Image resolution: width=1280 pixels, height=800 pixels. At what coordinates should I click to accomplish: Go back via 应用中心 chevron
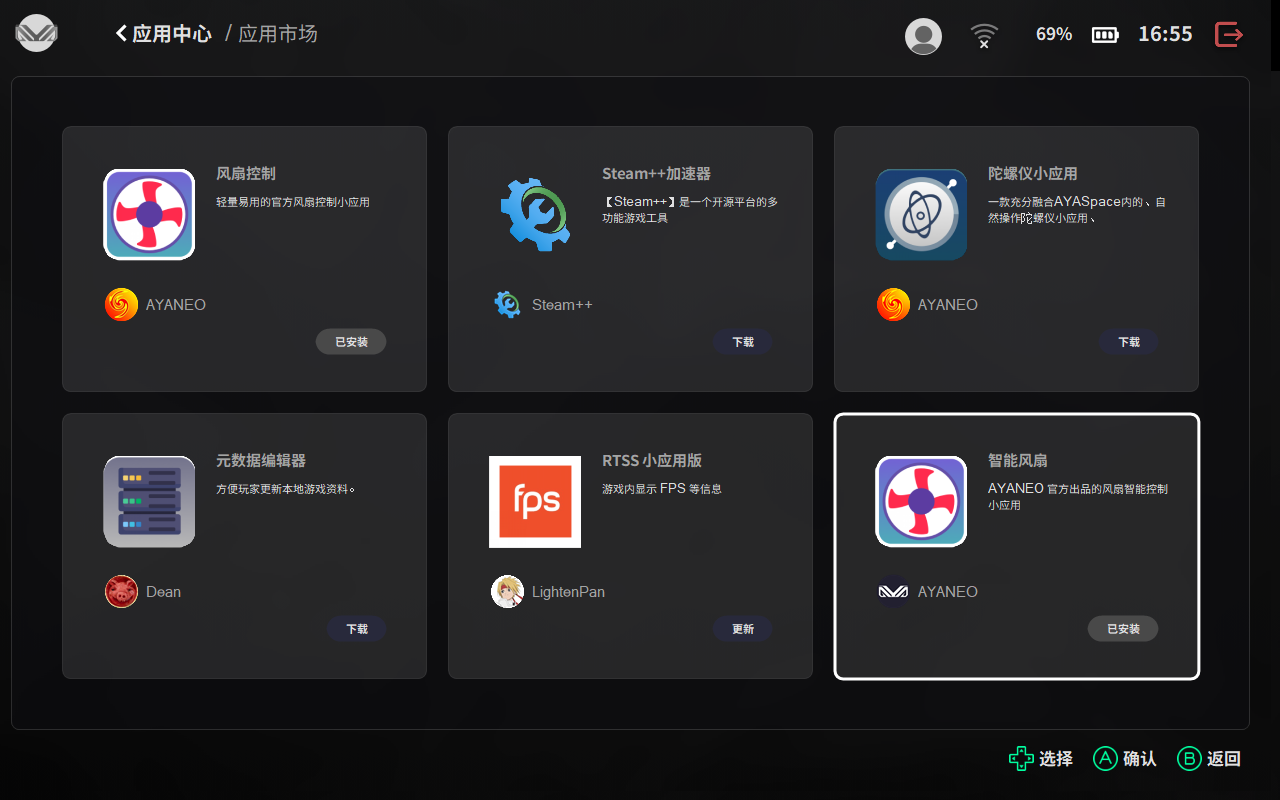pos(121,33)
